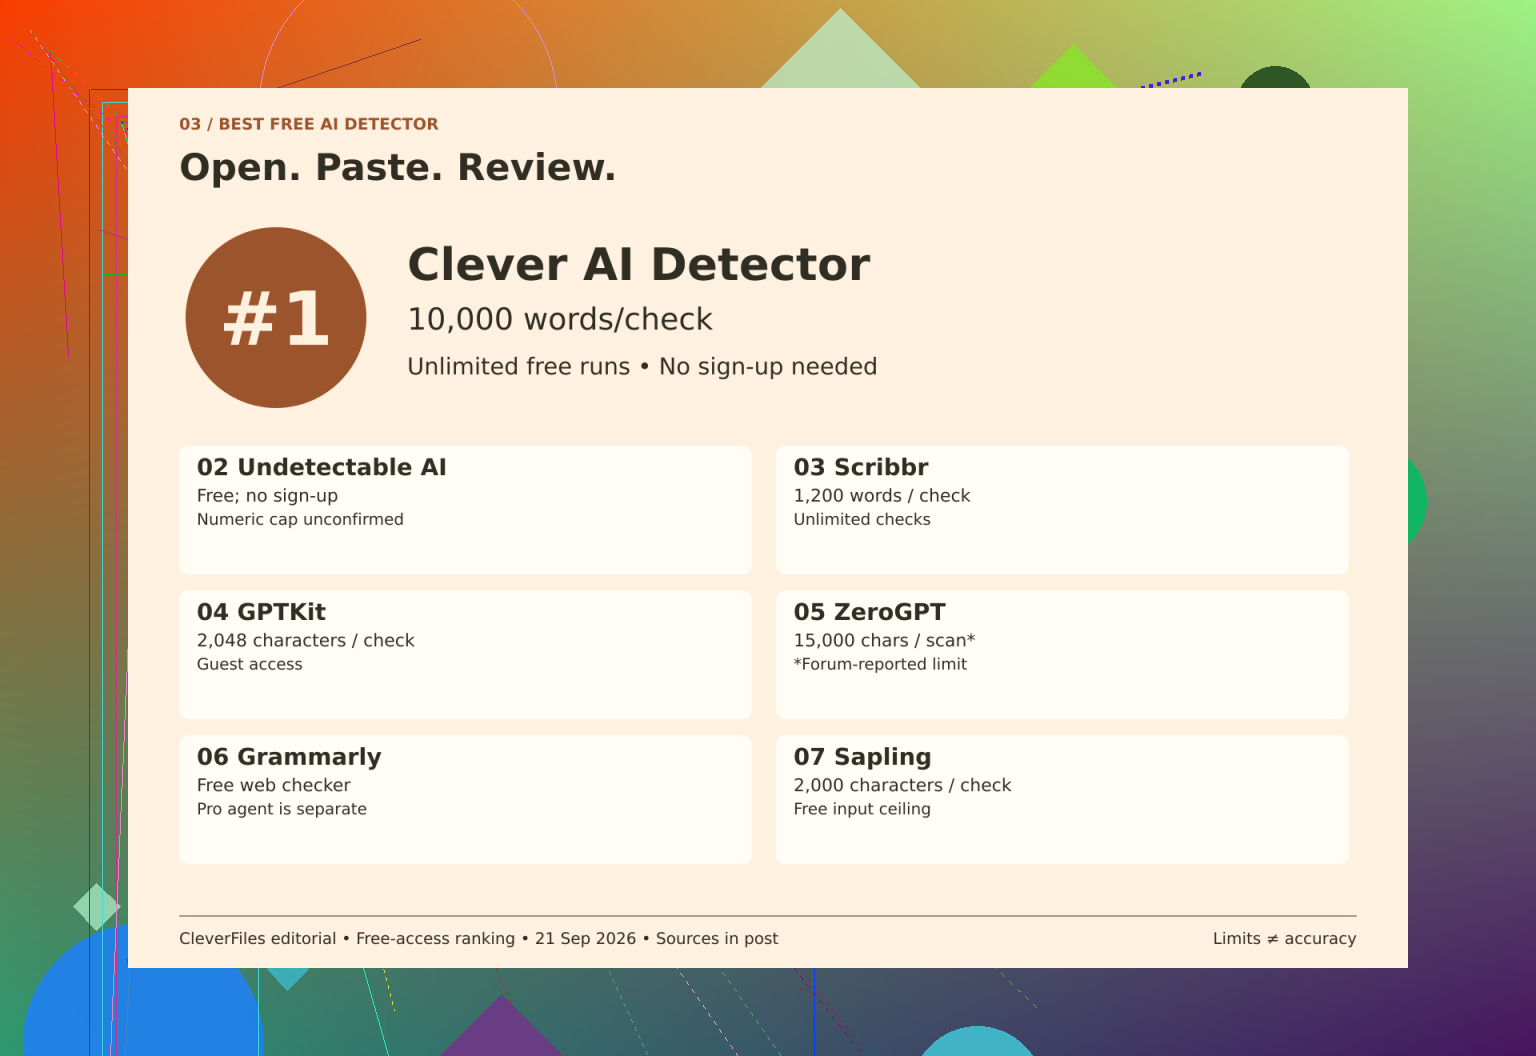Click the 'Numeric cap unconfirmed' note
Viewport: 1536px width, 1056px height.
(300, 520)
